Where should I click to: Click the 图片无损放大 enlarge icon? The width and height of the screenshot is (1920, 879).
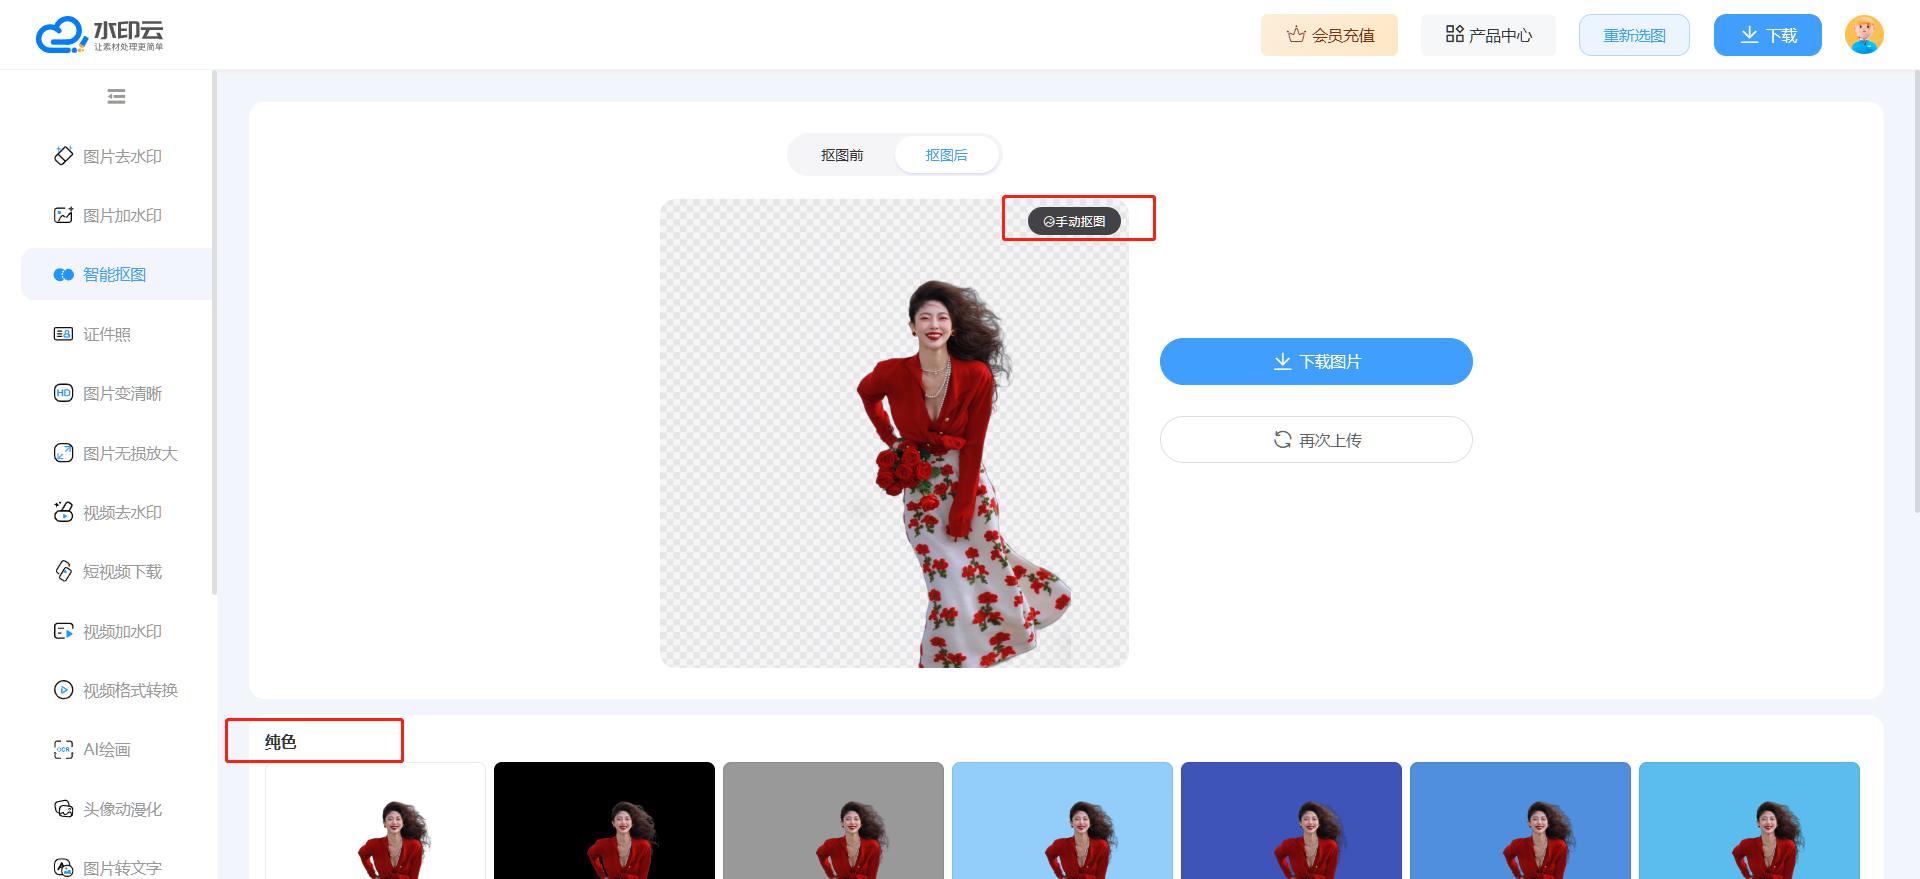[64, 453]
